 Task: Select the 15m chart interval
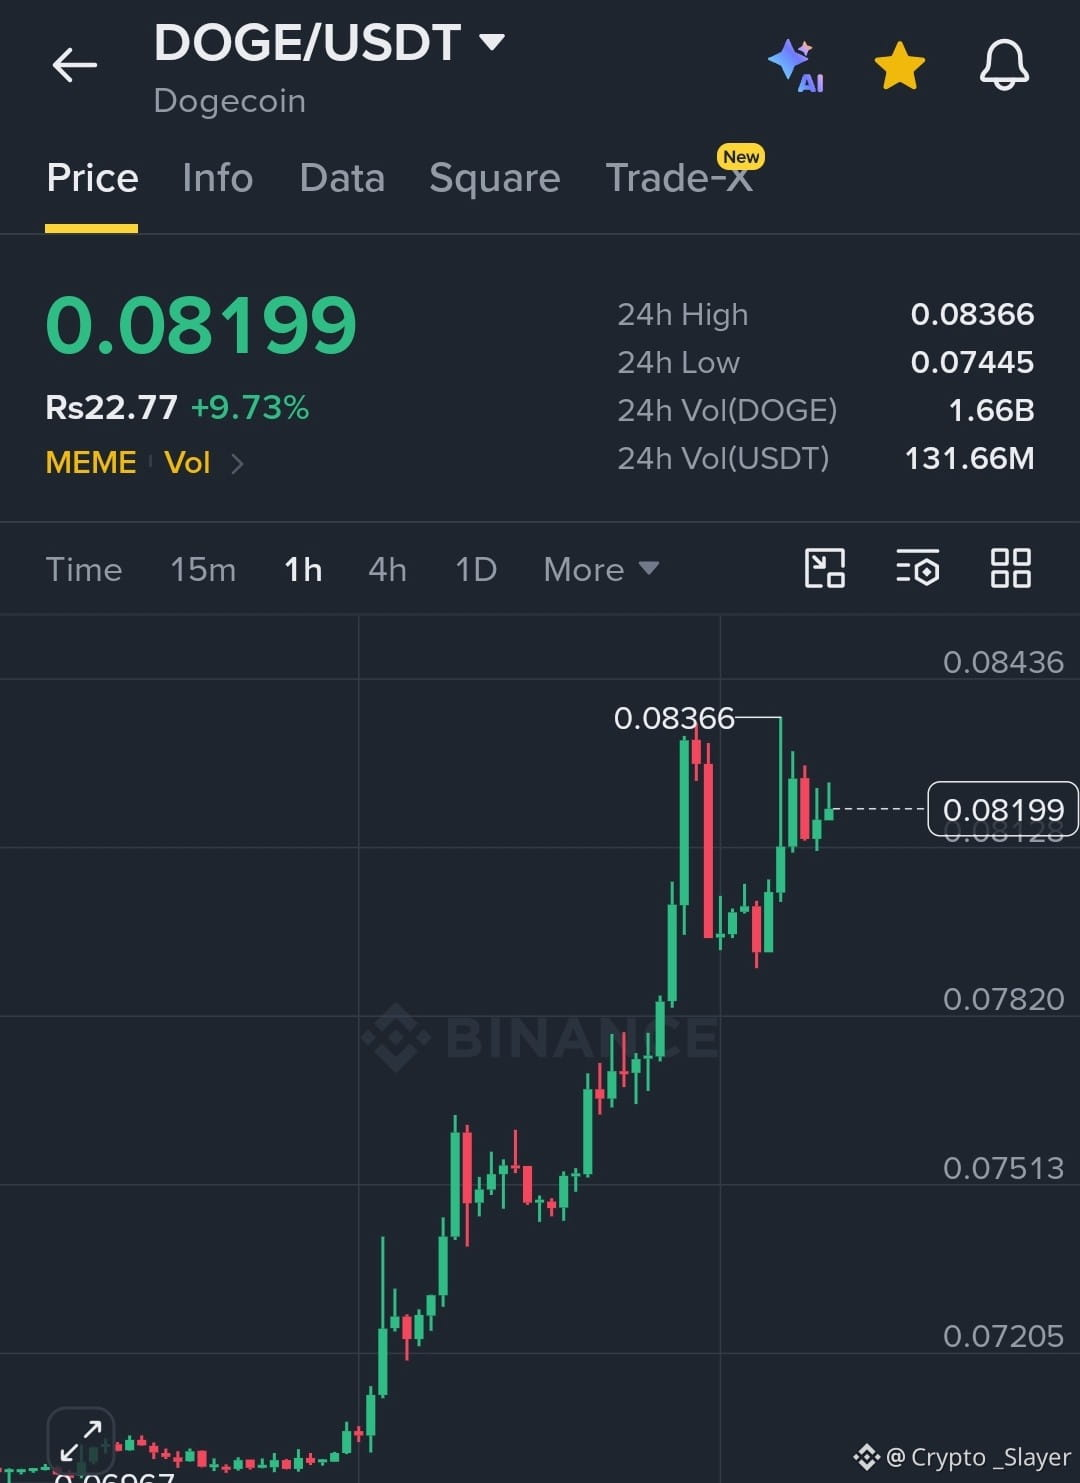coord(203,569)
